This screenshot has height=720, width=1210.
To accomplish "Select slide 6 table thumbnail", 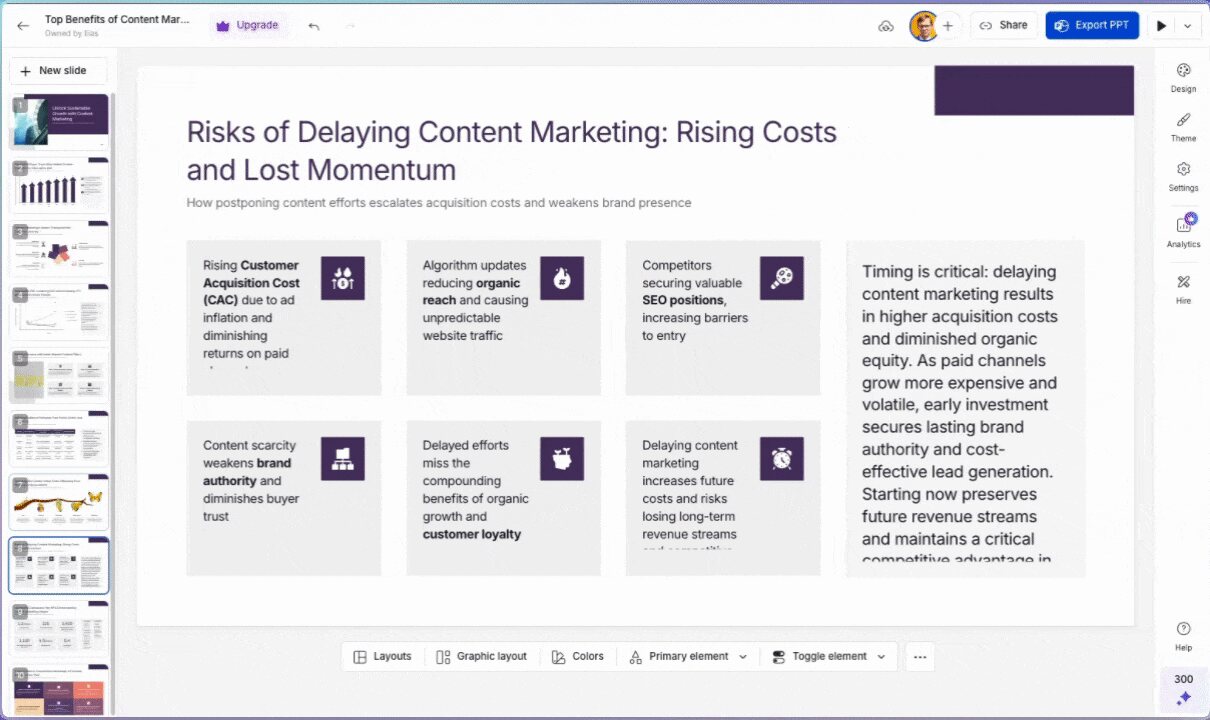I will (60, 438).
